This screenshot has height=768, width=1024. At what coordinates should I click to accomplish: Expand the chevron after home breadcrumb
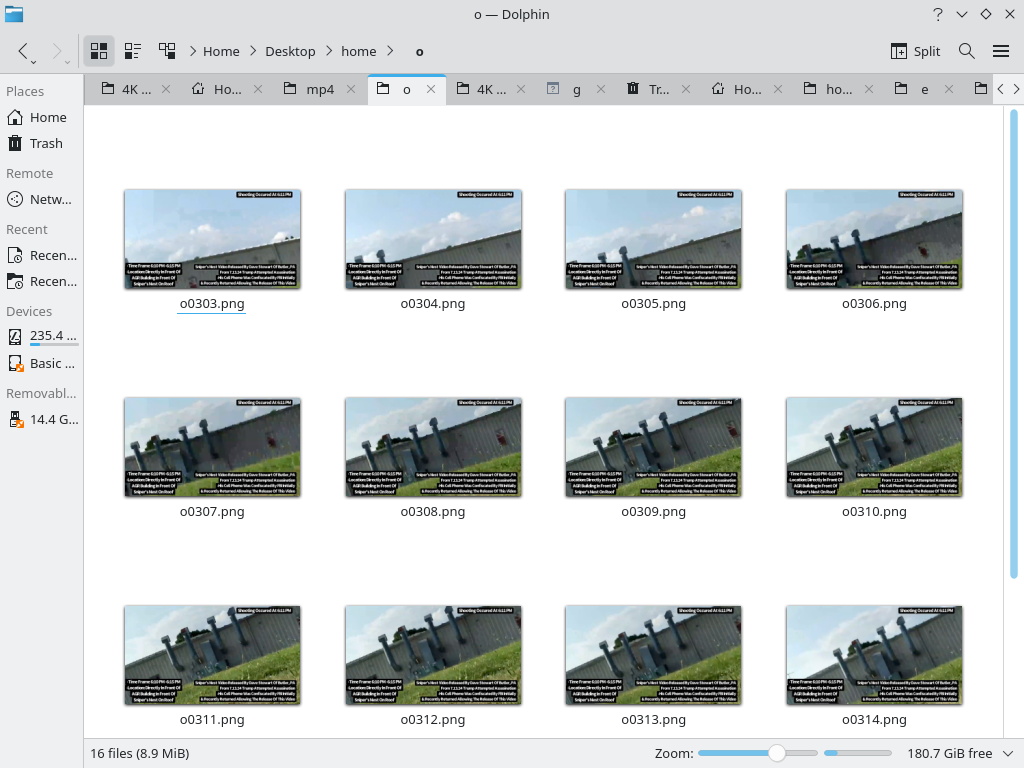(x=390, y=51)
